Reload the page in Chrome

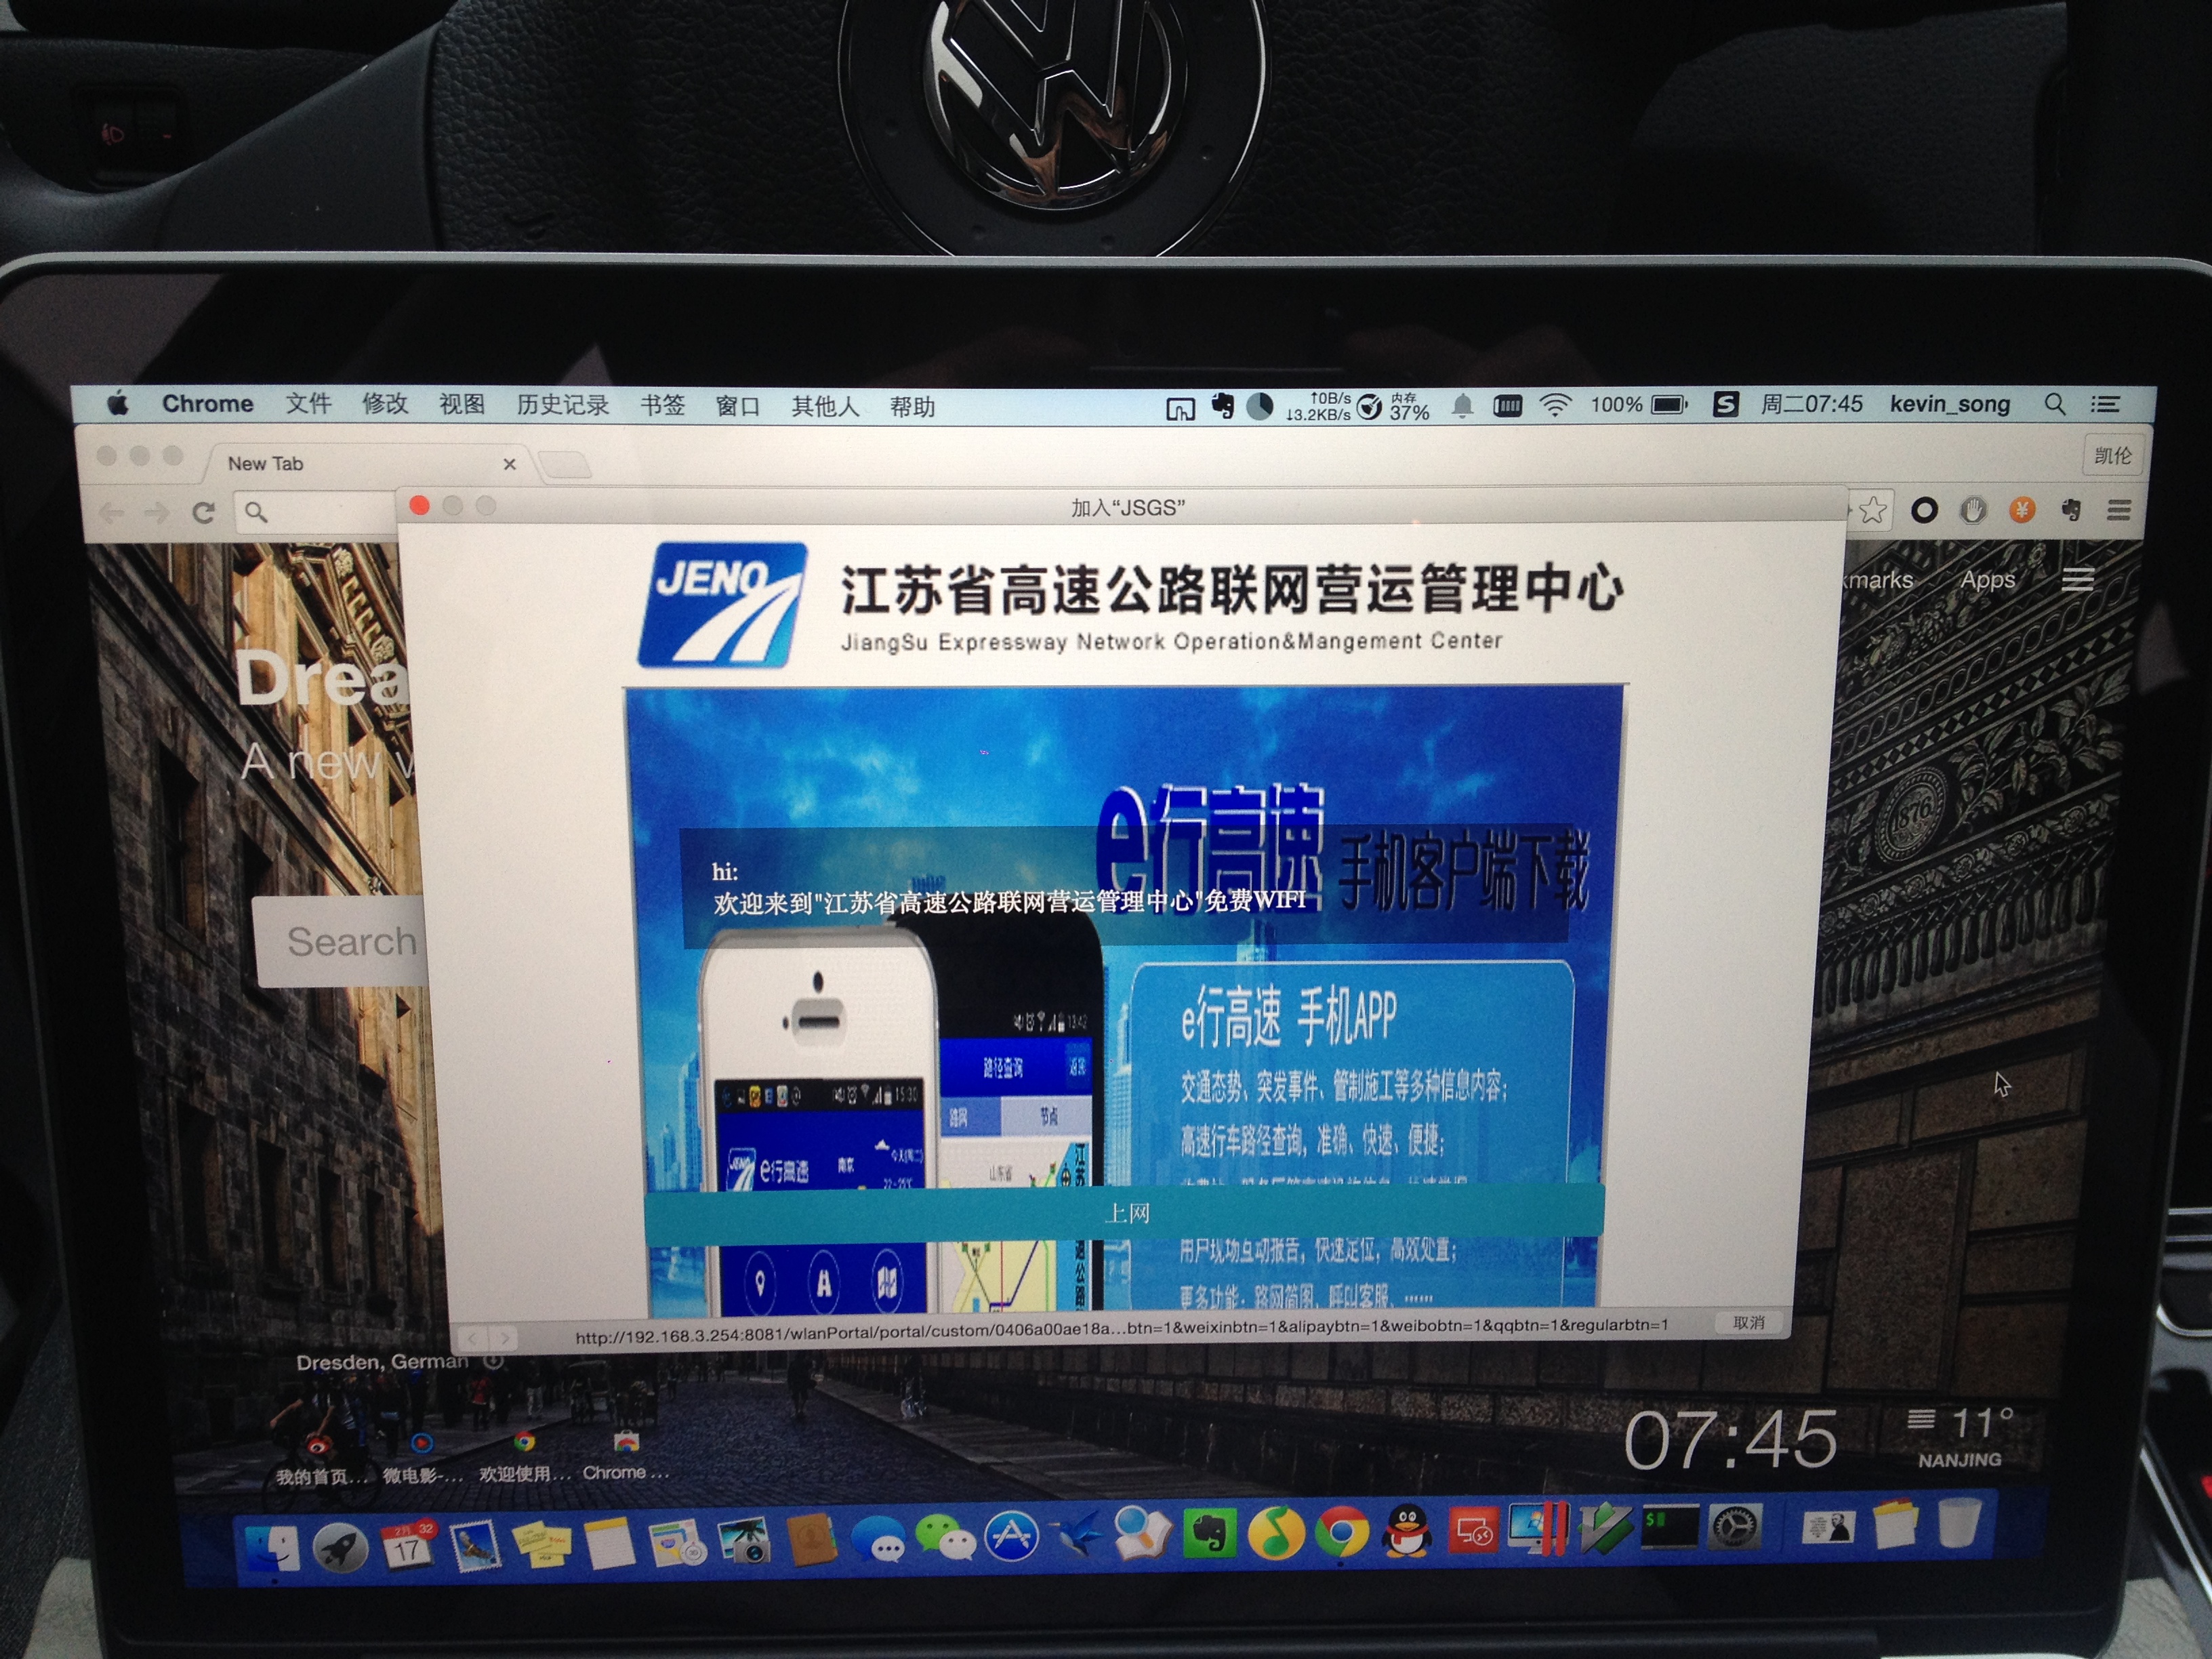[x=204, y=513]
